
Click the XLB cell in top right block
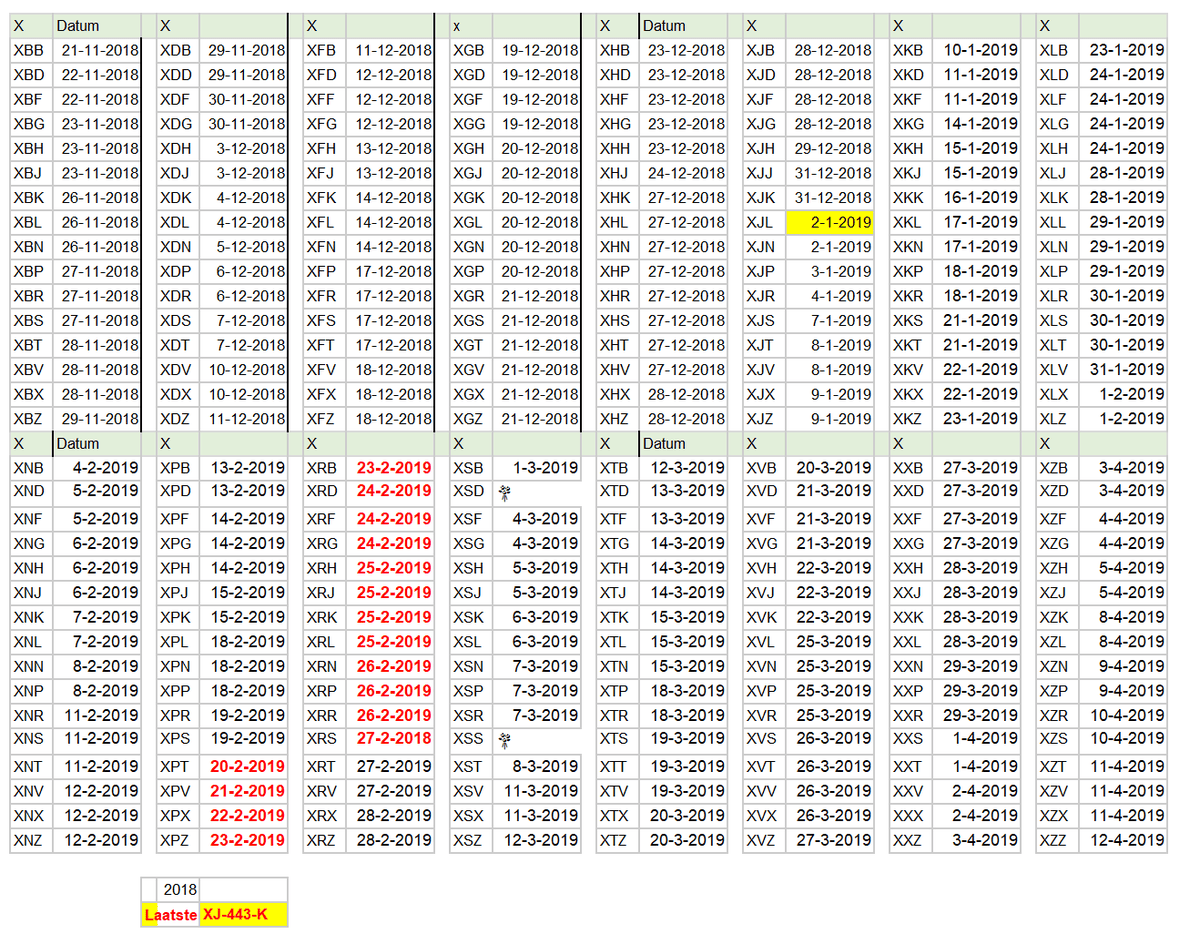(x=1055, y=50)
